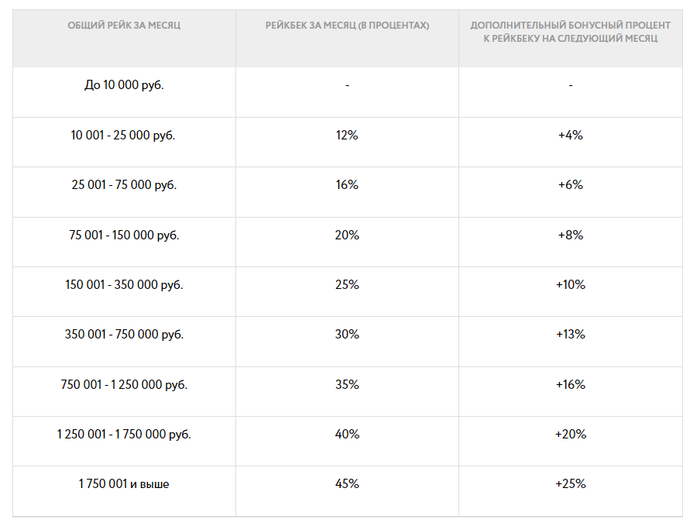Select the "350 001 - 750 000 руб." cell
700x526 pixels.
[x=124, y=334]
